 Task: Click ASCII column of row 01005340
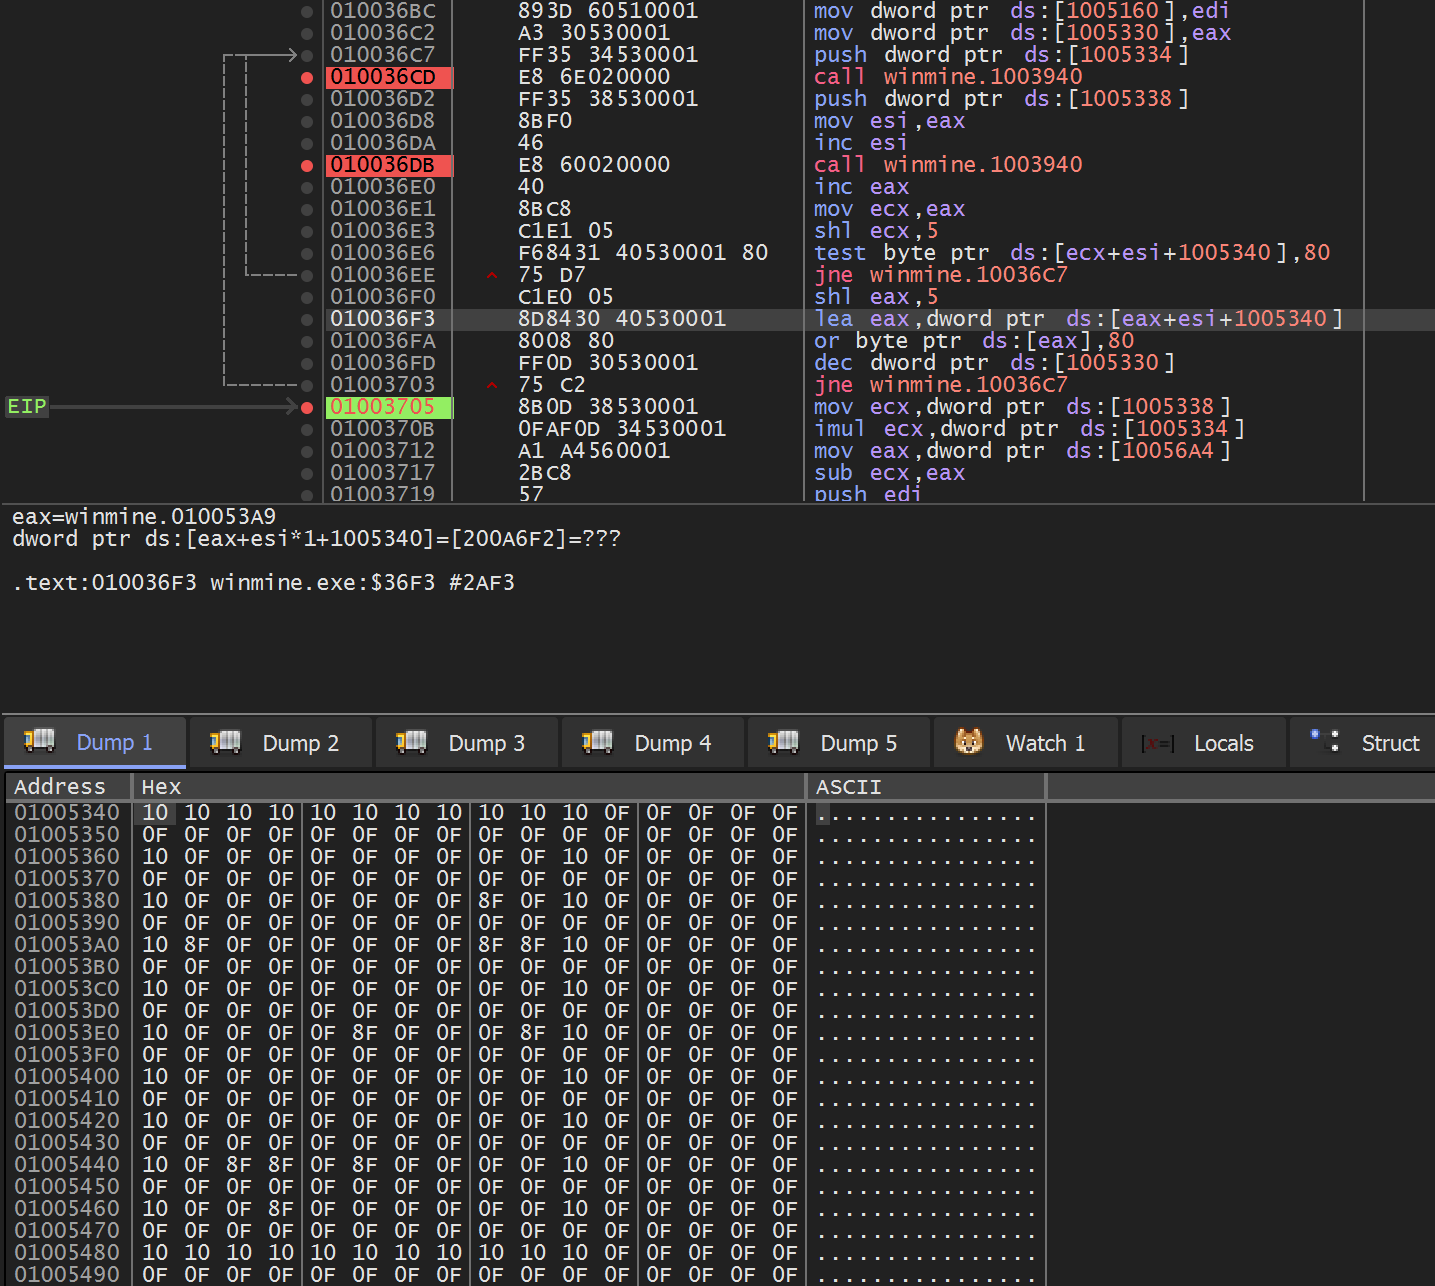(926, 813)
